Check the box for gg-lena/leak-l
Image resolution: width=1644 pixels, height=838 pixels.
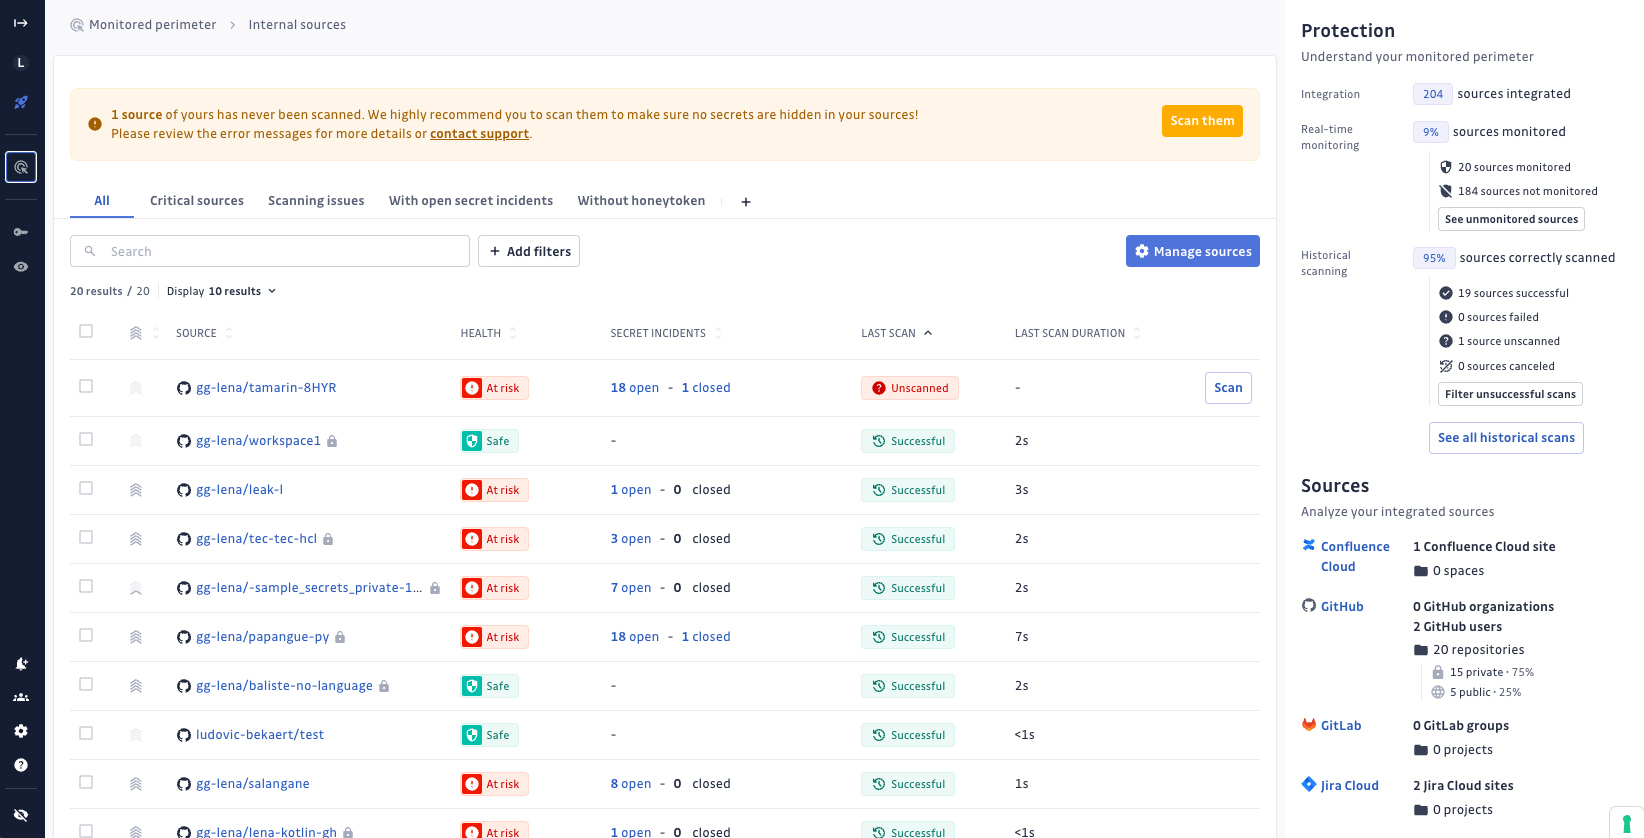(x=86, y=488)
